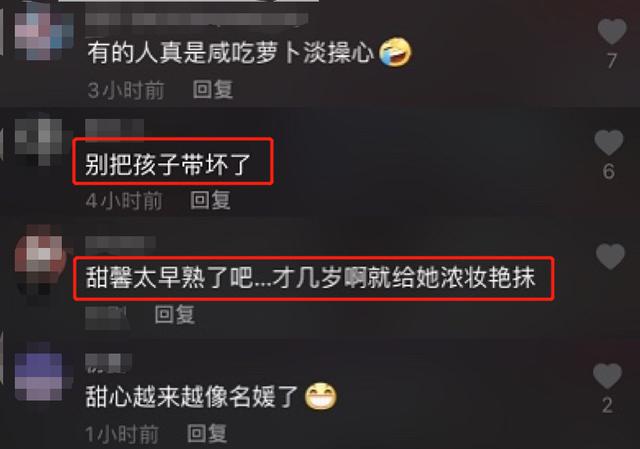Open blurred username above 别把孩子带坏了
This screenshot has width=640, height=449.
click(x=115, y=127)
